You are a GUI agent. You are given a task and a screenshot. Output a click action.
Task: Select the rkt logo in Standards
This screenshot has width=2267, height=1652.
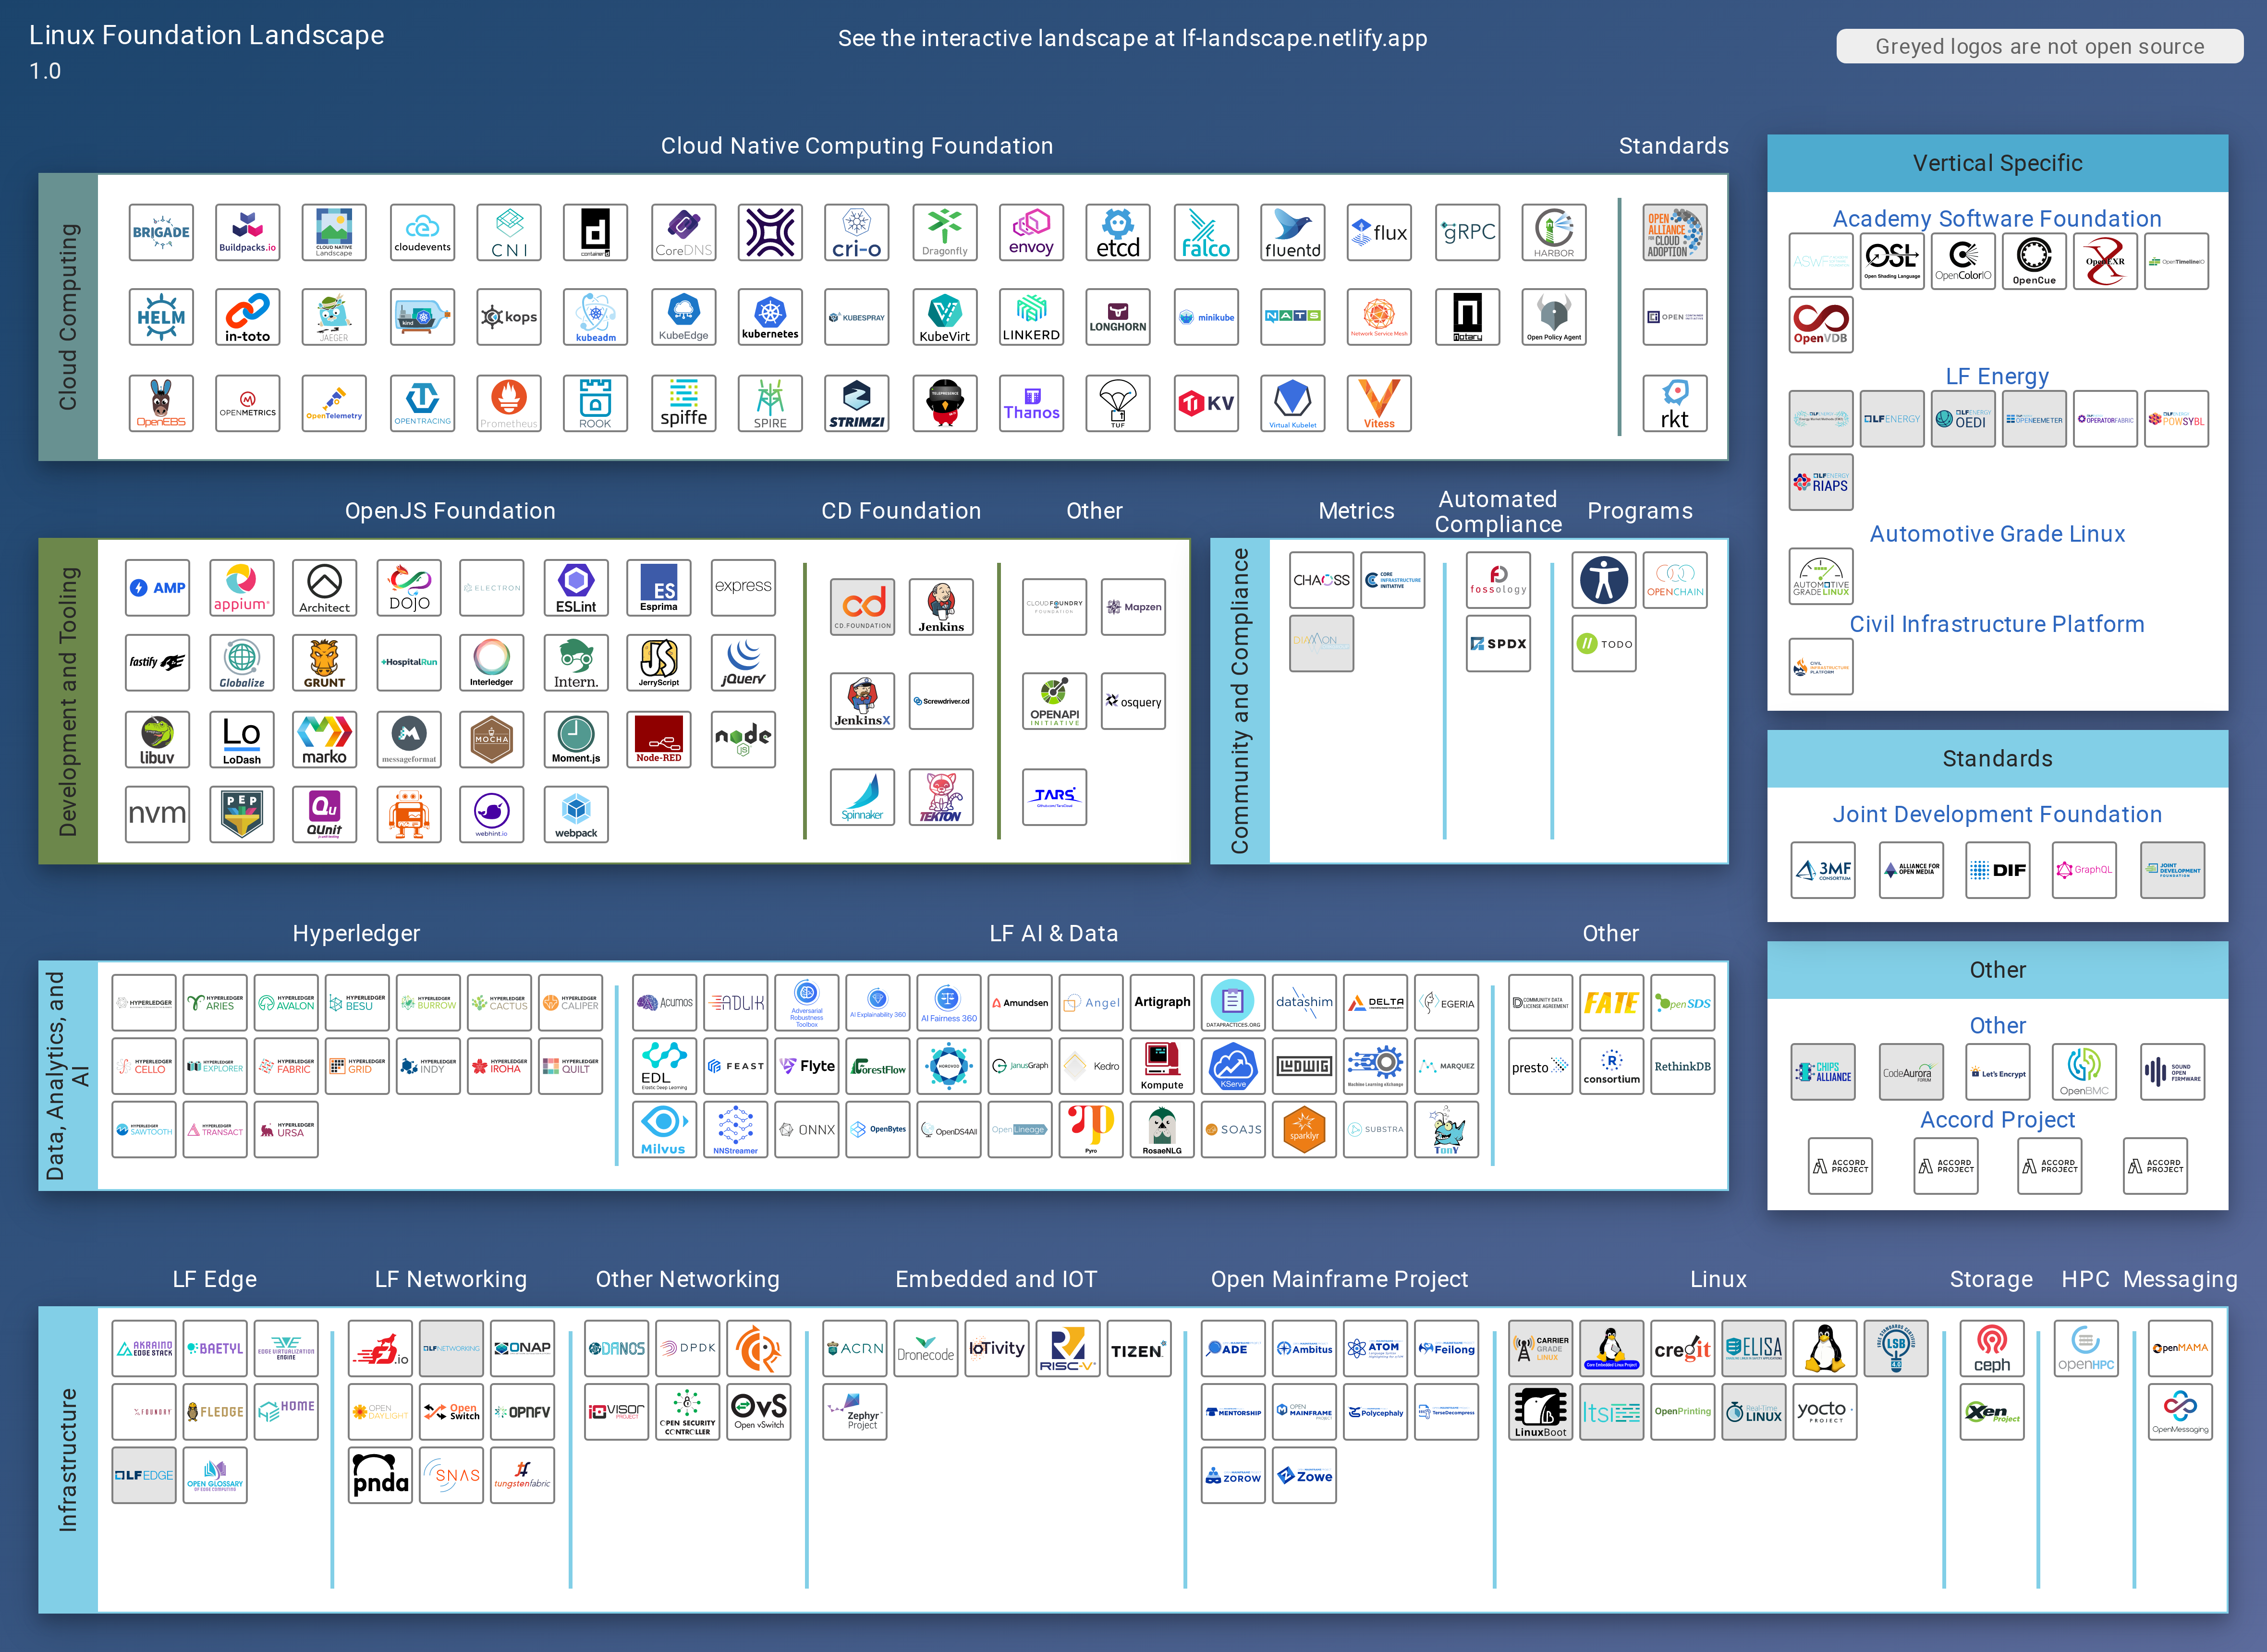1675,403
